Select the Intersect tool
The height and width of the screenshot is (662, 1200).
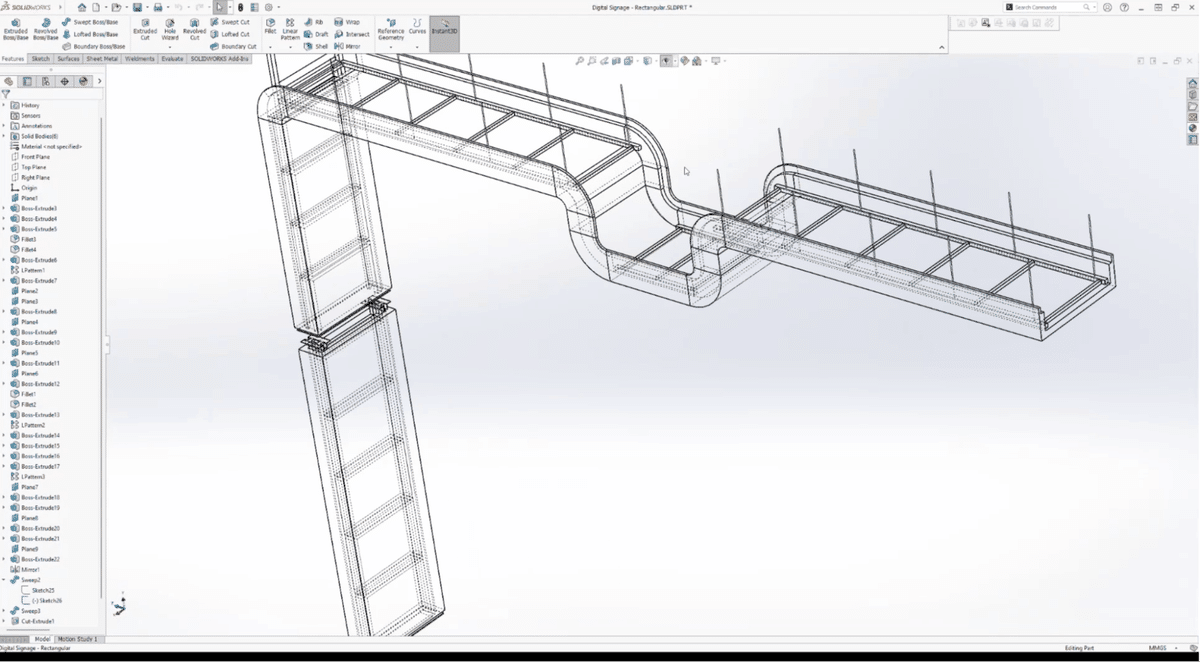[352, 34]
